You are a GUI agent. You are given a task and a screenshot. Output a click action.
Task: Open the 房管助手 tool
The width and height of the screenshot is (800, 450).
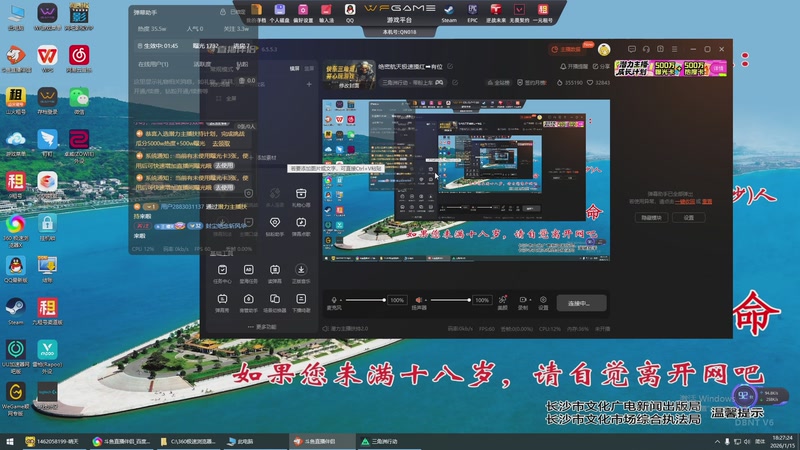[248, 303]
